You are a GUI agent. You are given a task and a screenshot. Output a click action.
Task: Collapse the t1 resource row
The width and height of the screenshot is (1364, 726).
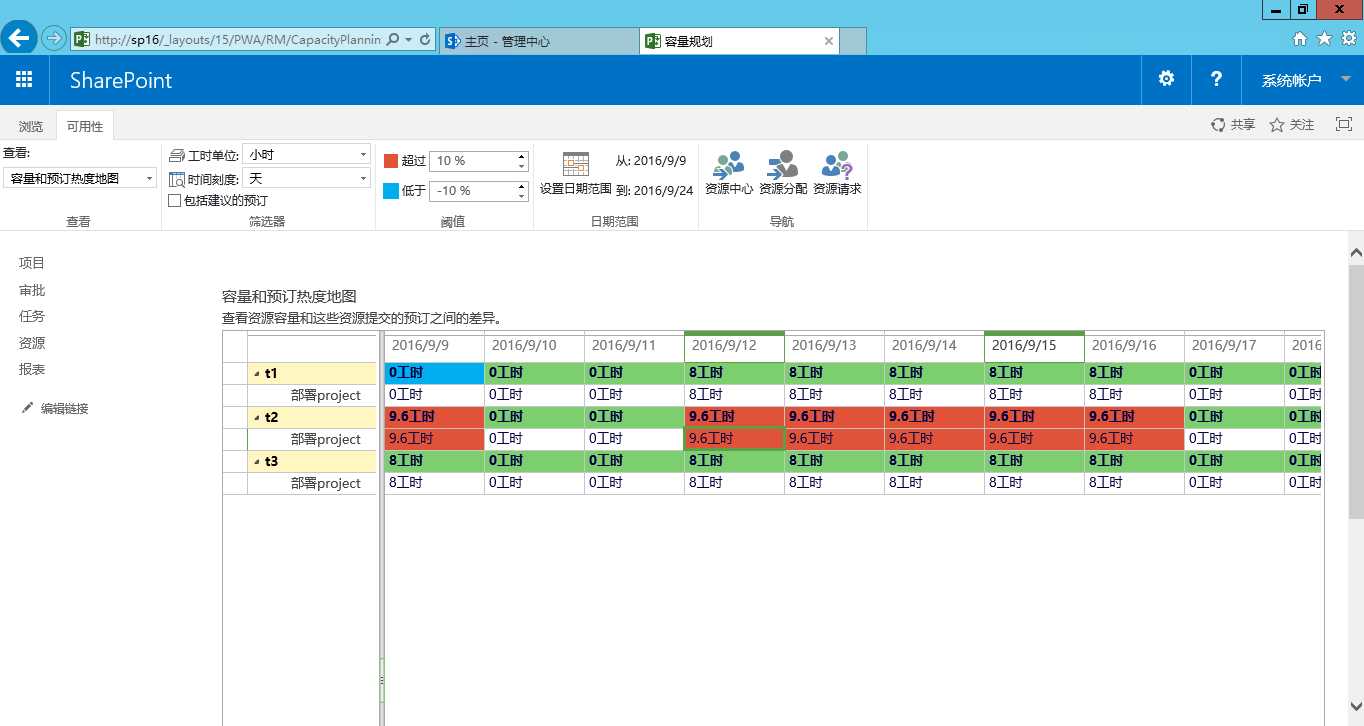click(x=256, y=374)
